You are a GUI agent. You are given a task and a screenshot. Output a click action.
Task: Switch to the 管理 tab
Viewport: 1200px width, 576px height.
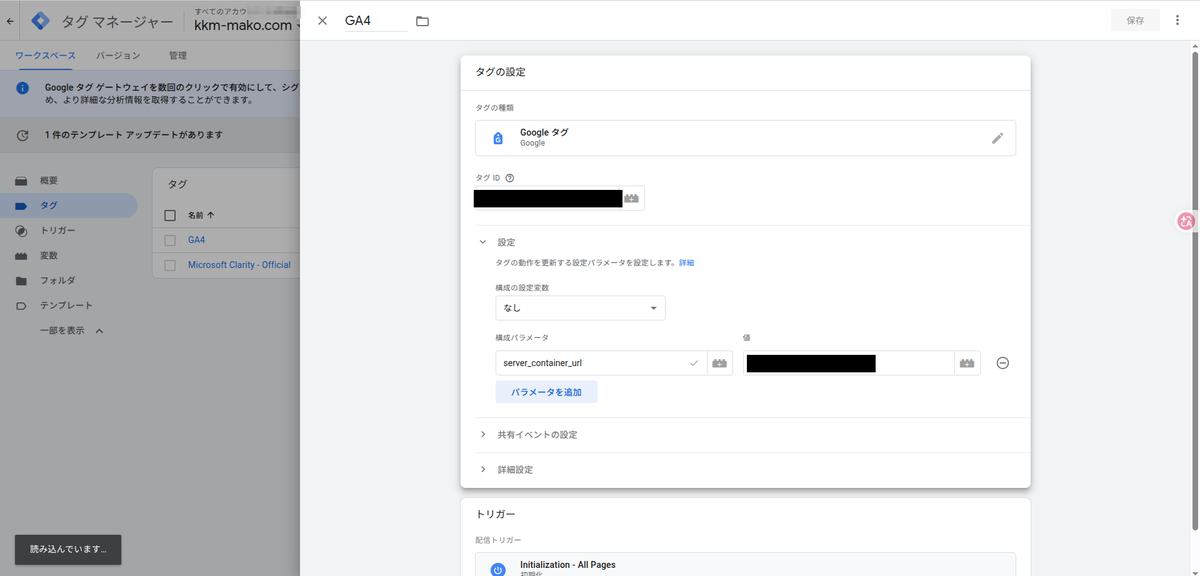[178, 56]
